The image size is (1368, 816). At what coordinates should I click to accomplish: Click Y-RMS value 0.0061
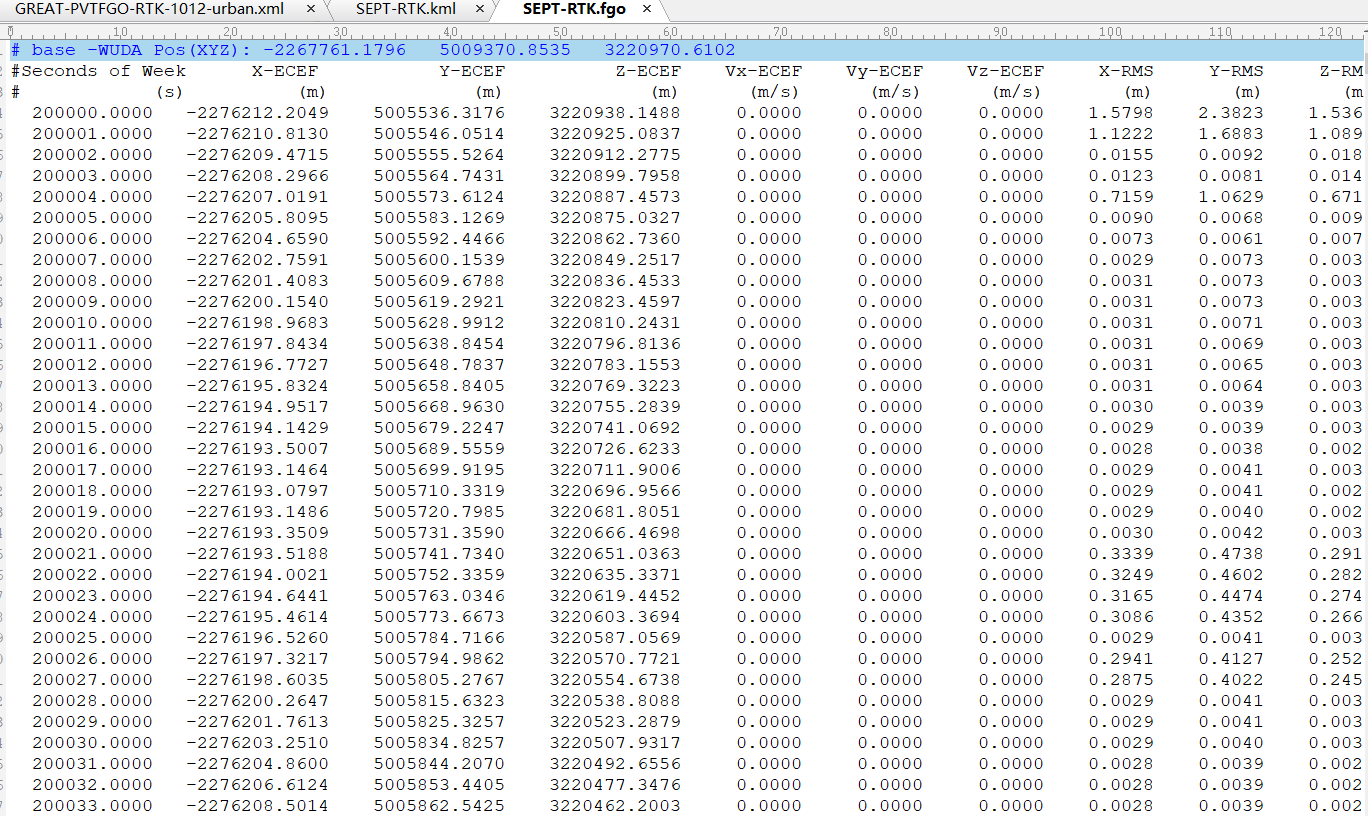[x=1231, y=239]
